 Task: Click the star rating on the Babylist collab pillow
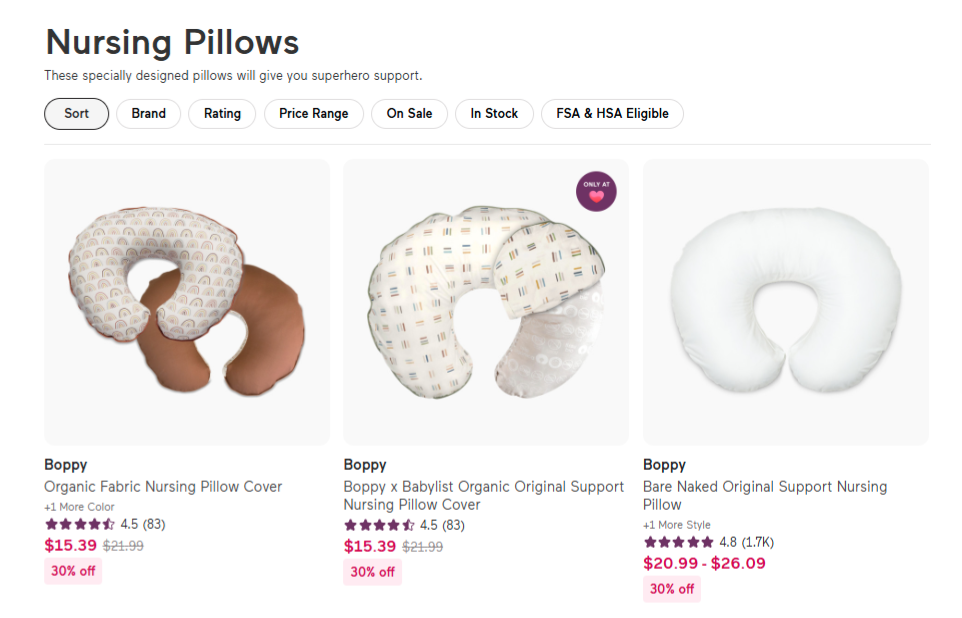point(378,523)
